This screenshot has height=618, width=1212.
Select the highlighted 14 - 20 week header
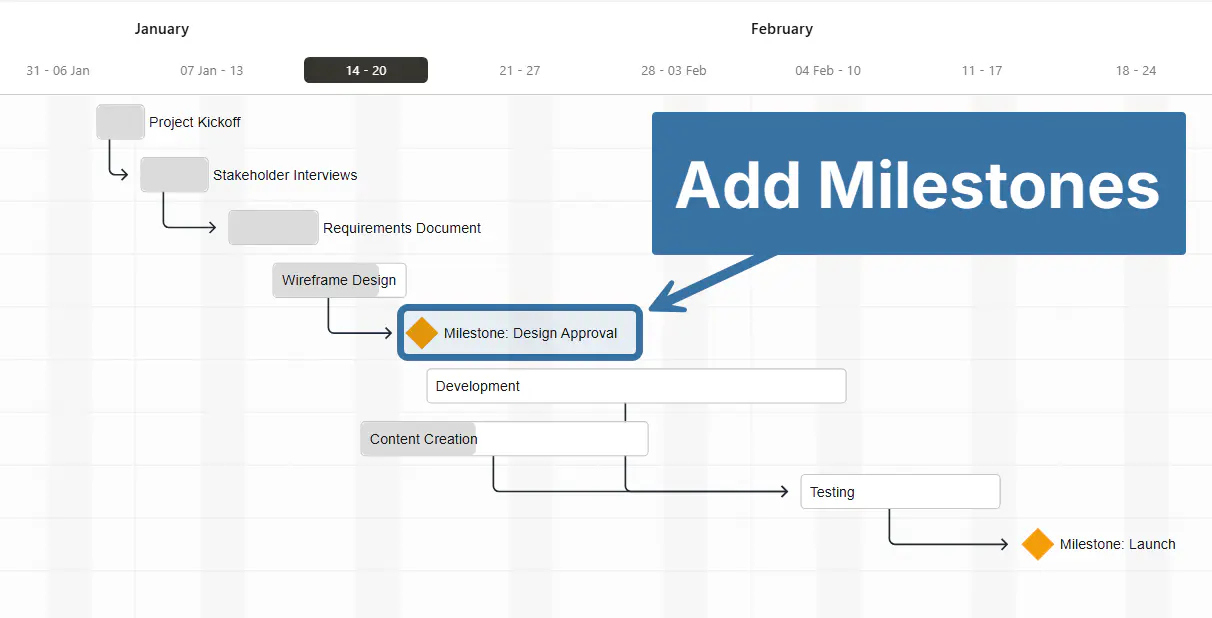coord(366,70)
